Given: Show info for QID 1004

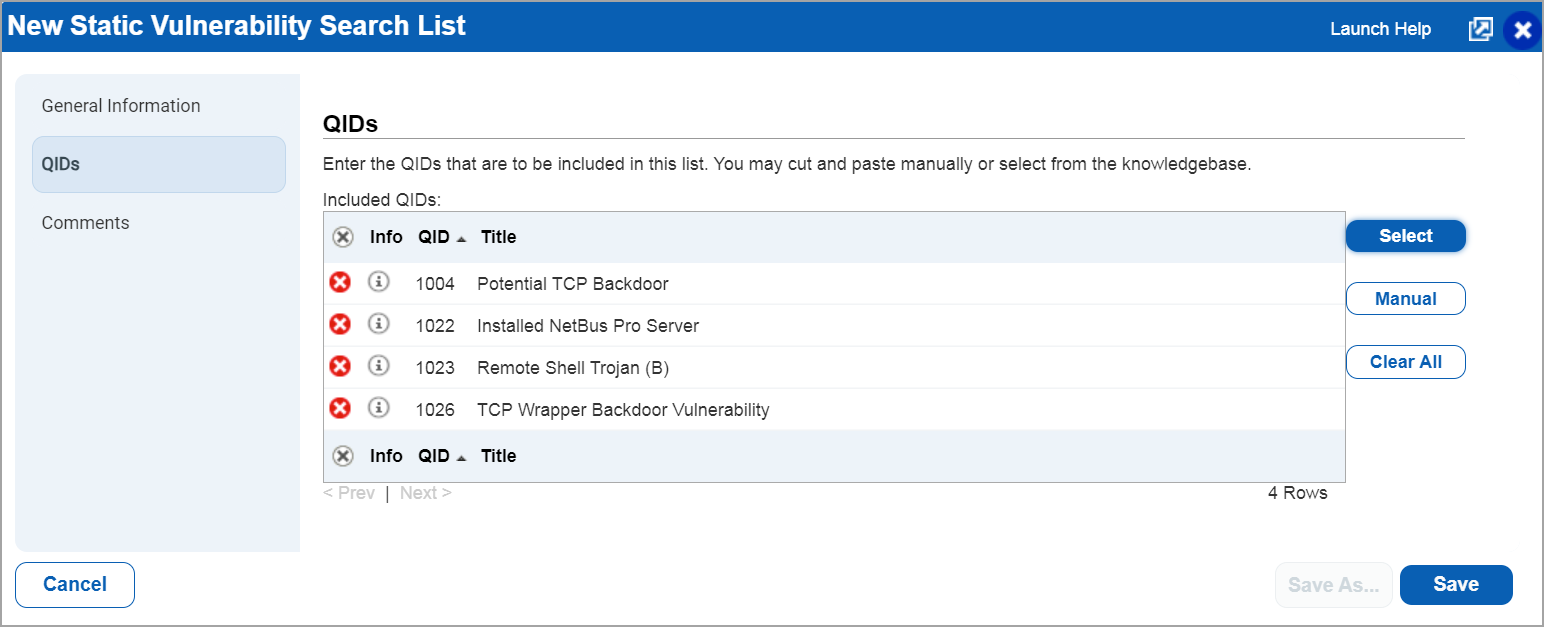Looking at the screenshot, I should pos(378,282).
